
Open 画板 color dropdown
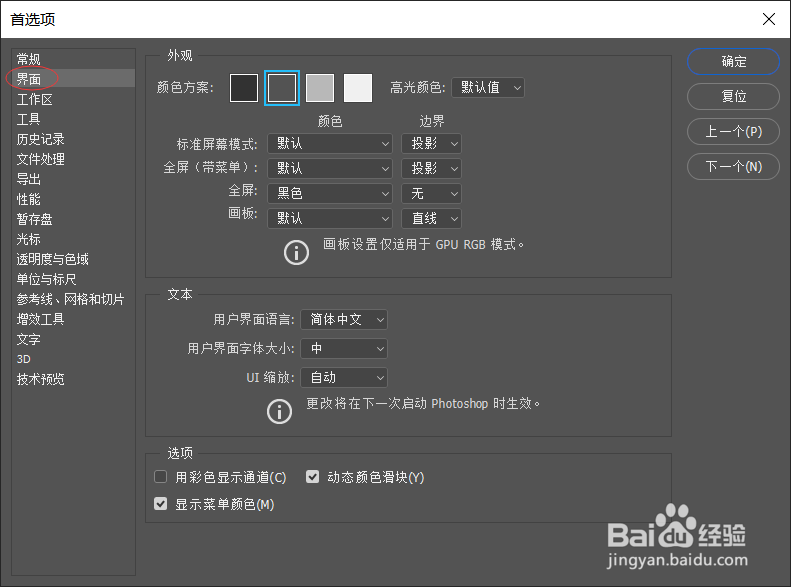(x=330, y=218)
